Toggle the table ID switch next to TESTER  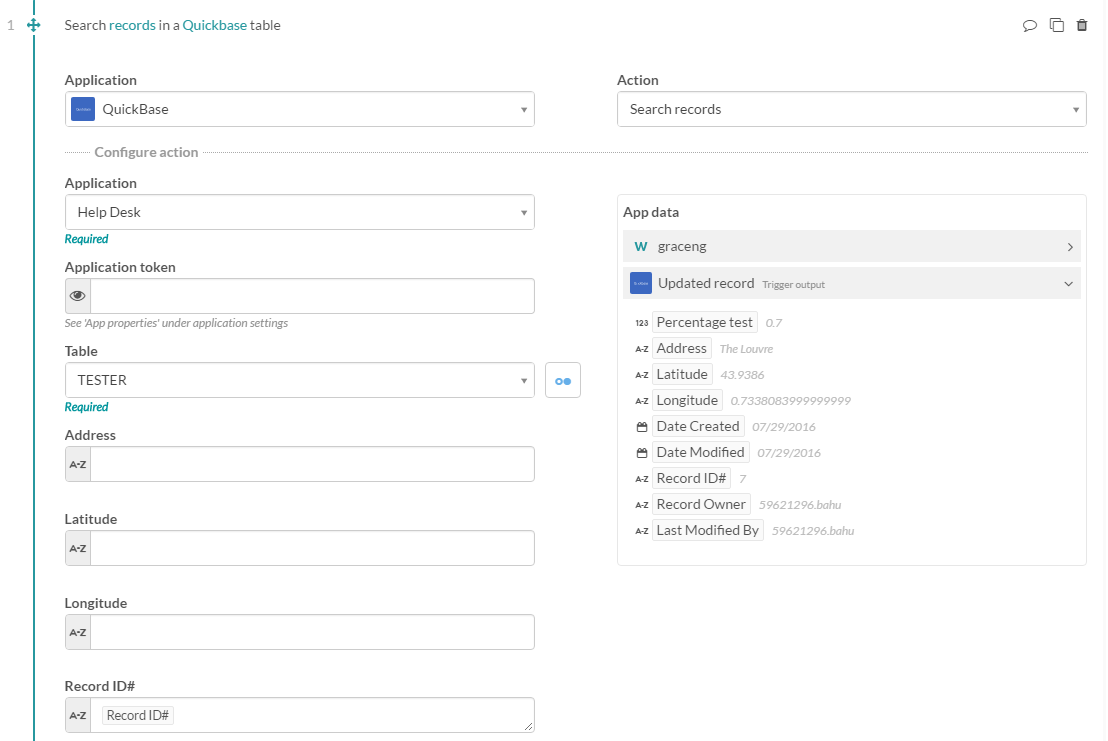tap(563, 381)
